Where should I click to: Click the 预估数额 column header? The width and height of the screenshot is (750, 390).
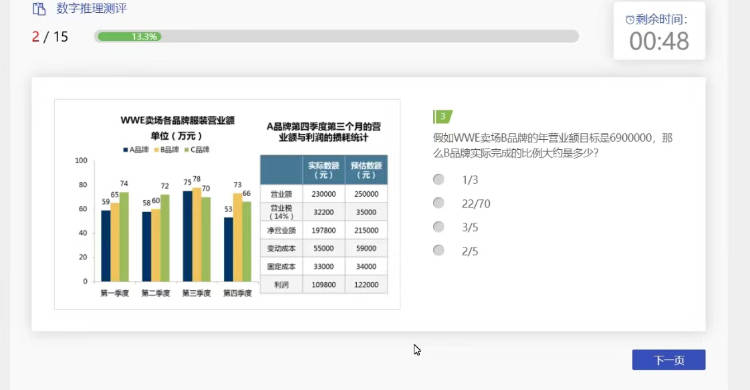pyautogui.click(x=366, y=170)
